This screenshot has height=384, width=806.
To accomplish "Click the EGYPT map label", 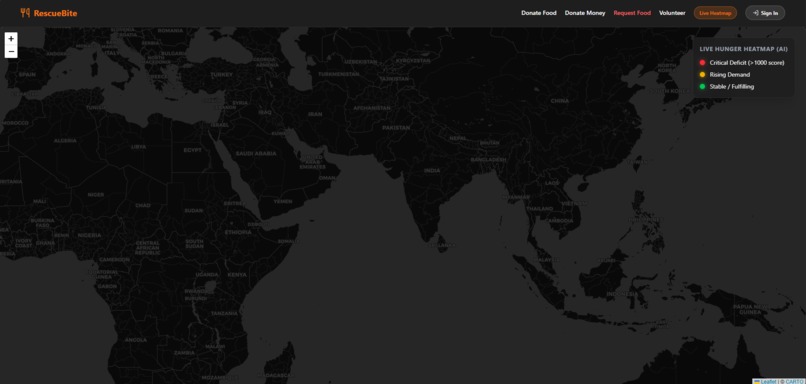I will pyautogui.click(x=193, y=150).
